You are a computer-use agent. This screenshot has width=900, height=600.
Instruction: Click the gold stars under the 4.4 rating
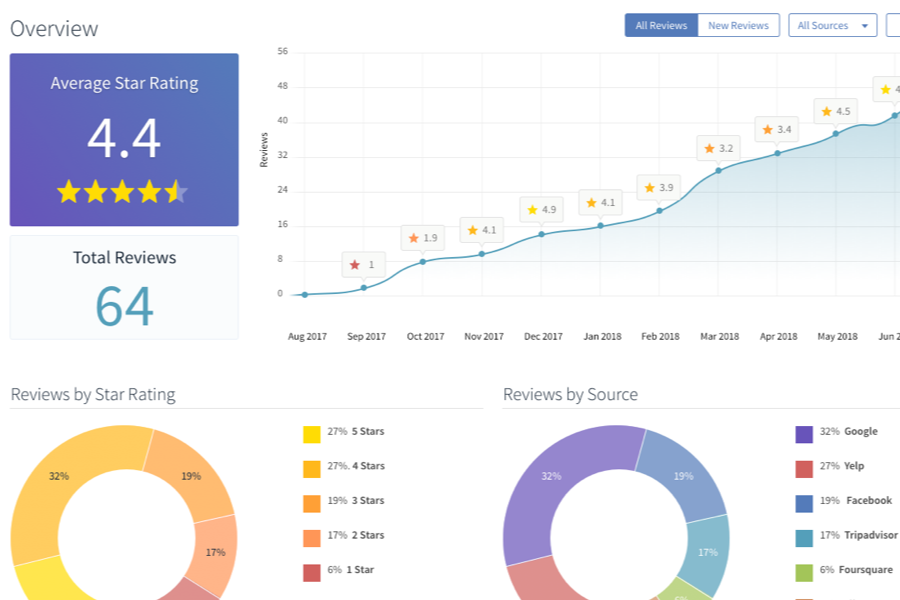click(x=123, y=192)
